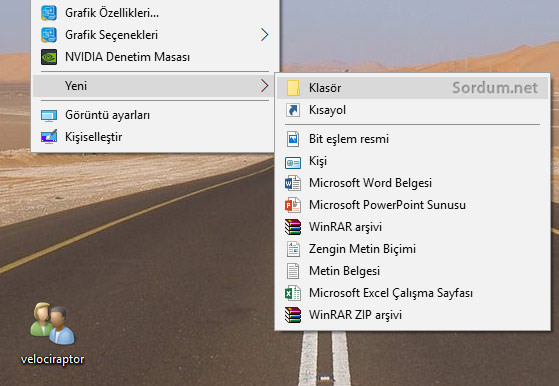
Task: Open NVIDIA Denetim Masası entry
Action: (156, 57)
